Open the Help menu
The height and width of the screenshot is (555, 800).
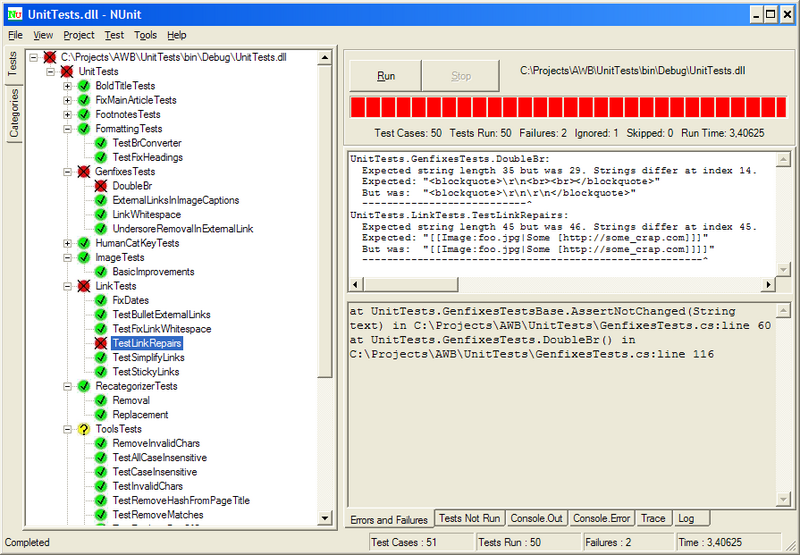pos(177,35)
